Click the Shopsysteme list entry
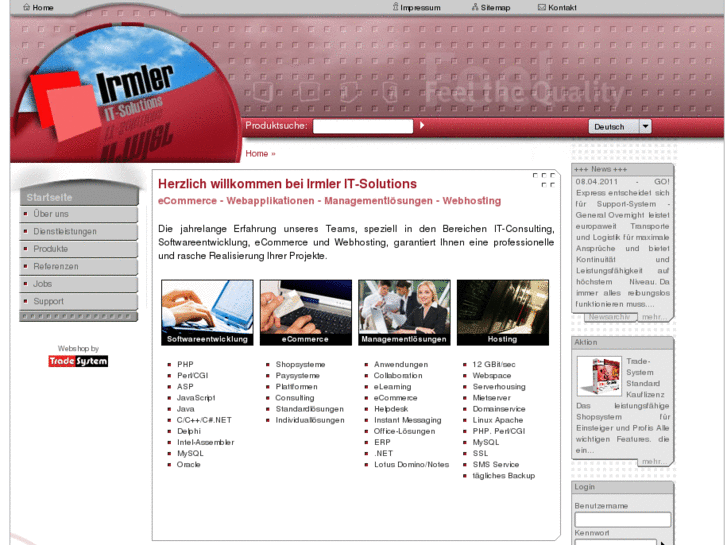 pyautogui.click(x=300, y=365)
